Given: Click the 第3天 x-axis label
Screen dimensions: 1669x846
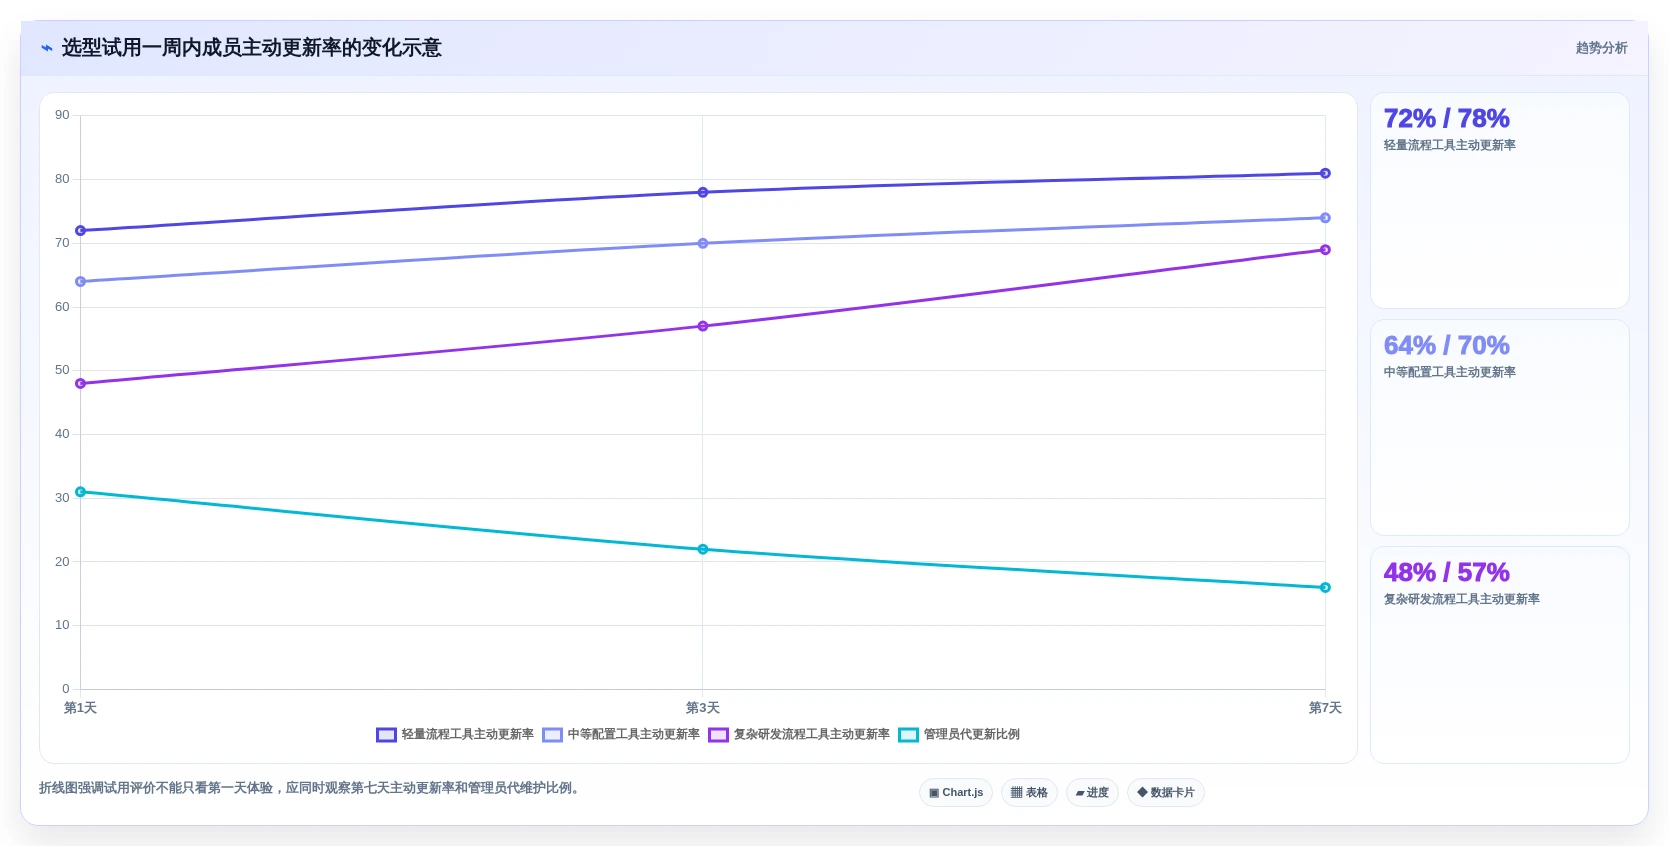Looking at the screenshot, I should (703, 708).
